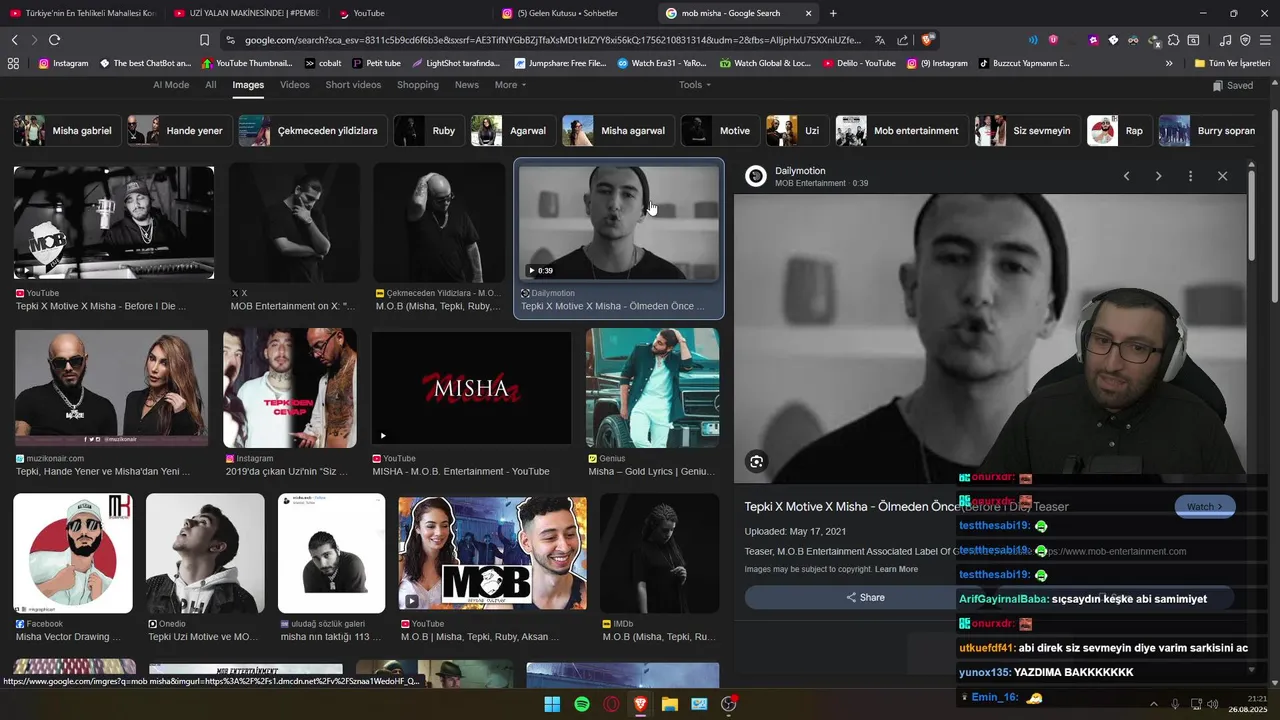Open the Saved bookmark icon on Google
Image resolution: width=1280 pixels, height=720 pixels.
pos(1232,85)
